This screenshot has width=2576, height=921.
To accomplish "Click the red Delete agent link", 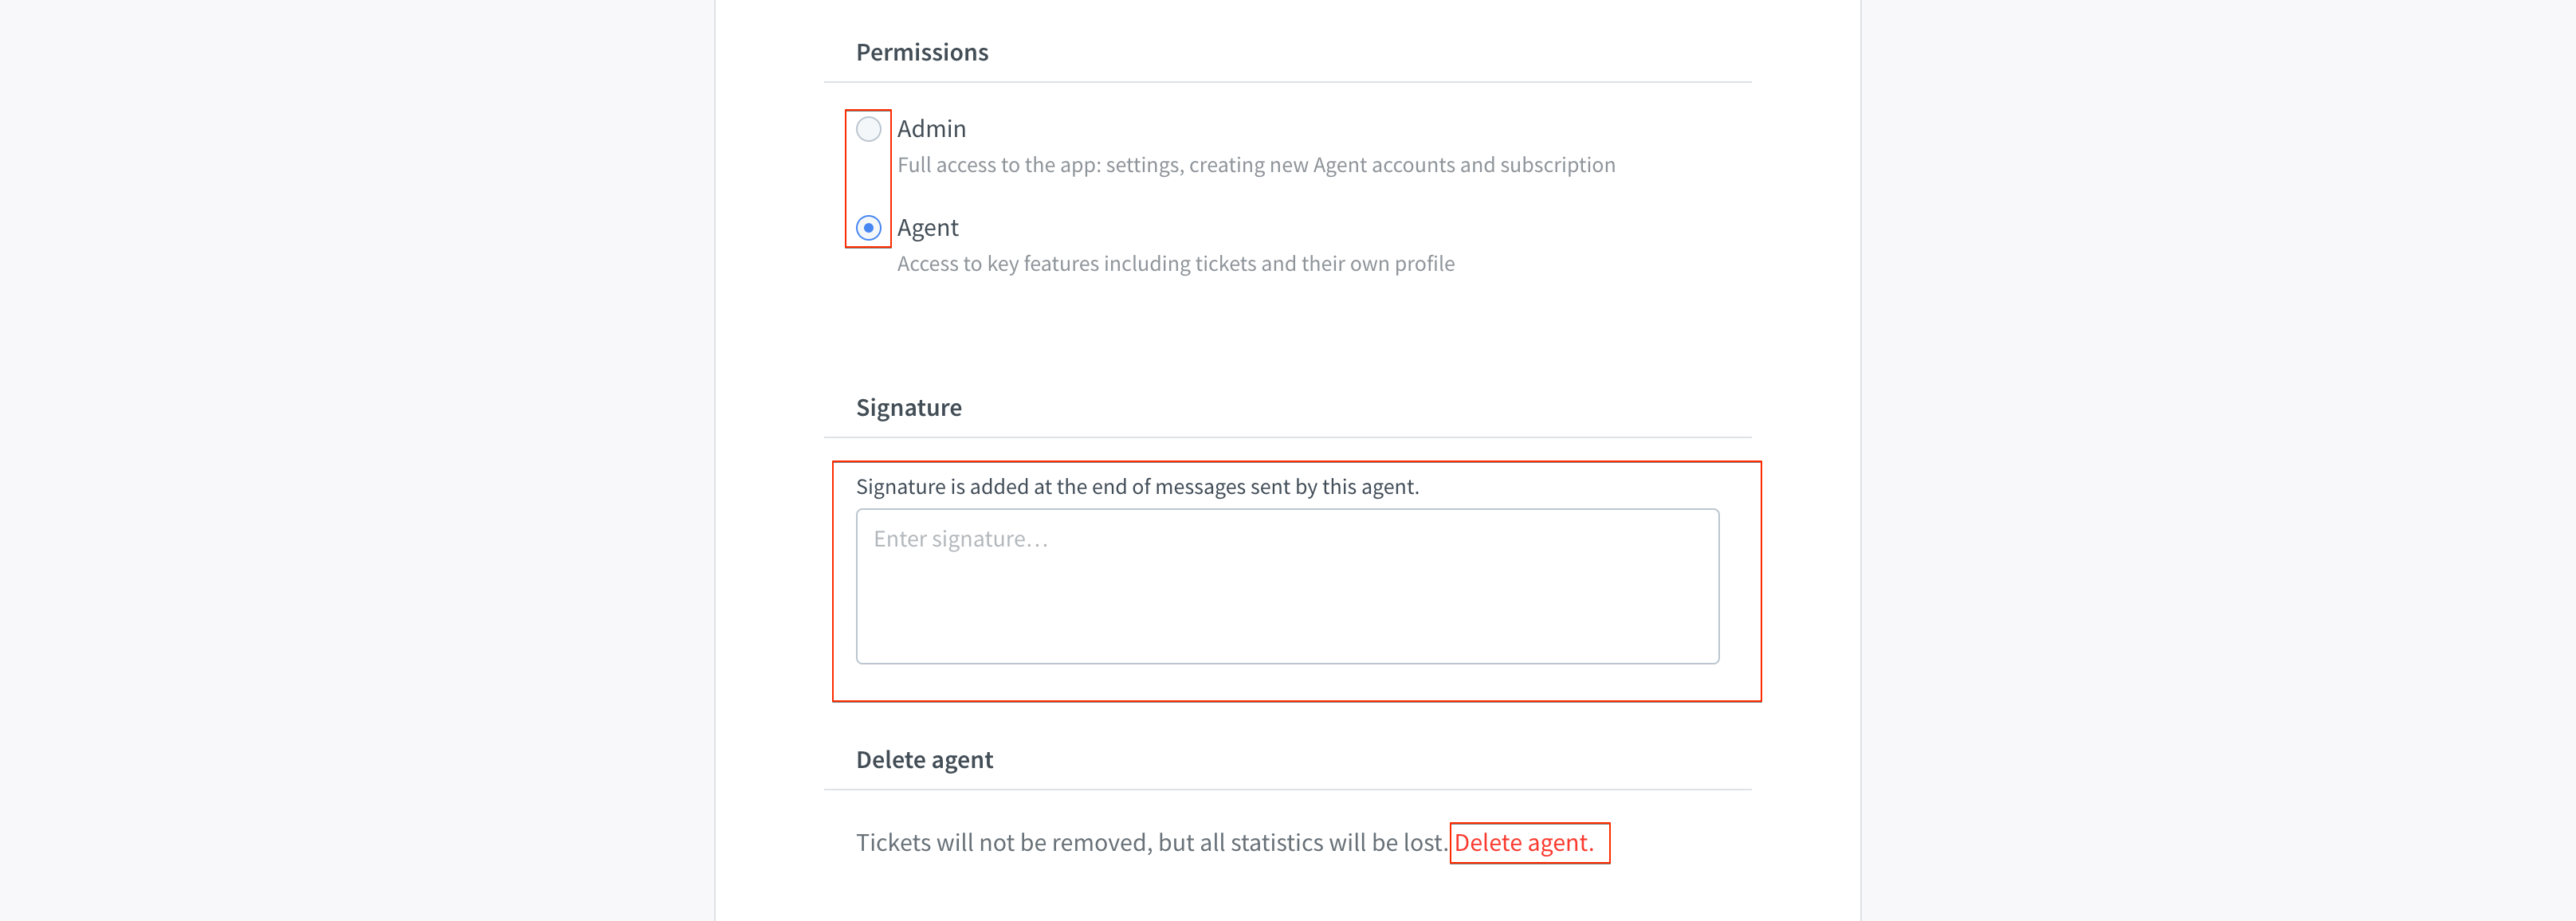I will (x=1523, y=843).
